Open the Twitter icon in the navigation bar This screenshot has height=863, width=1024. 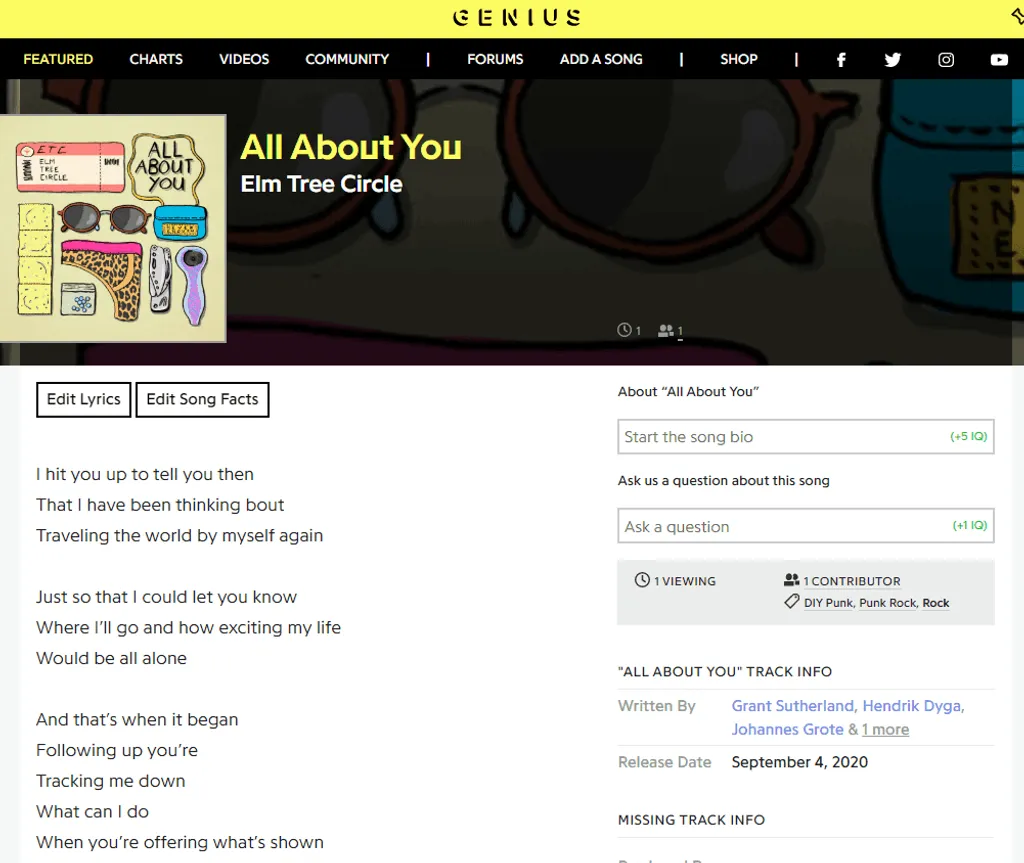pyautogui.click(x=893, y=59)
